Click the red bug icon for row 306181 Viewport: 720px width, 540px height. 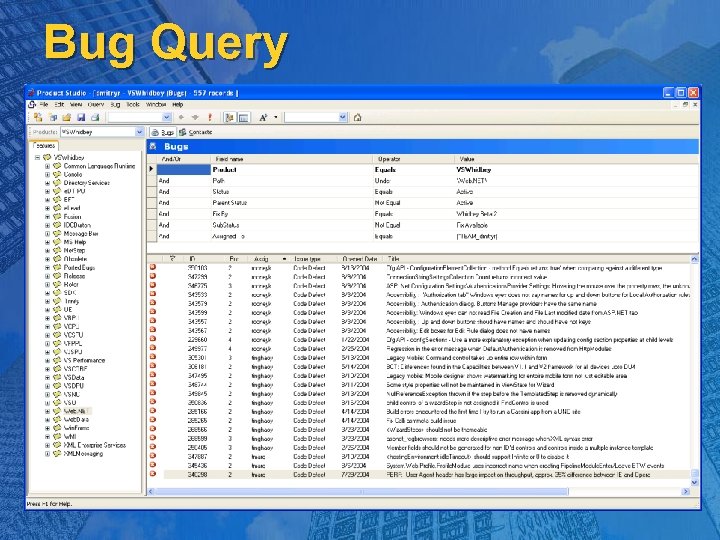tap(153, 366)
